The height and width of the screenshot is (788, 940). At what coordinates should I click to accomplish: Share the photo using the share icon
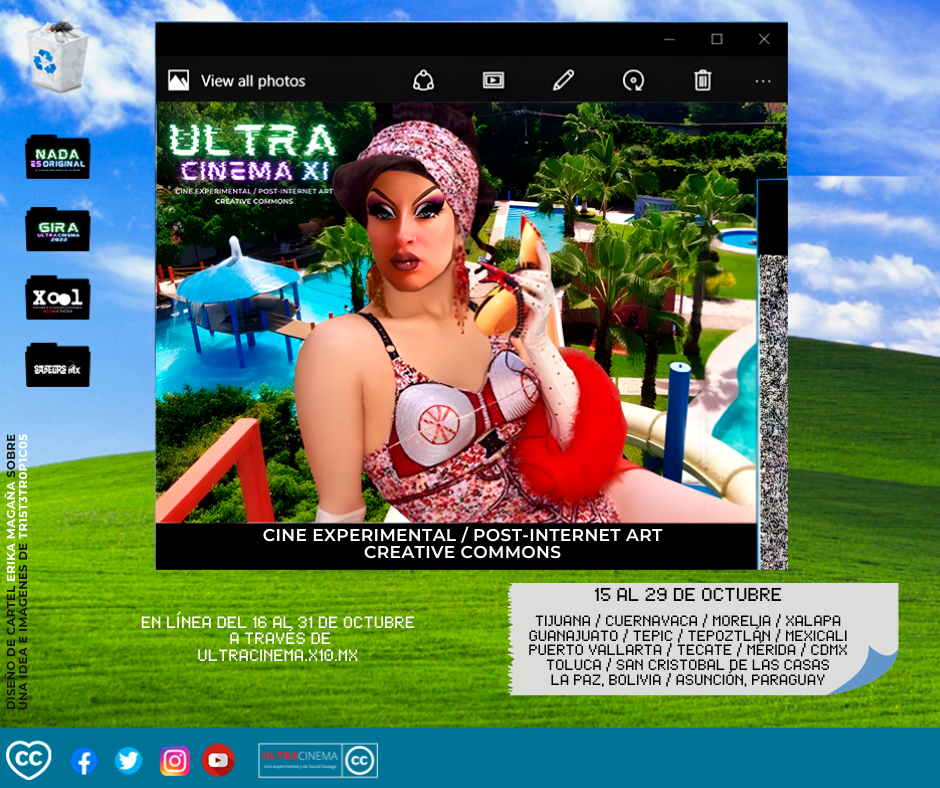[x=423, y=80]
